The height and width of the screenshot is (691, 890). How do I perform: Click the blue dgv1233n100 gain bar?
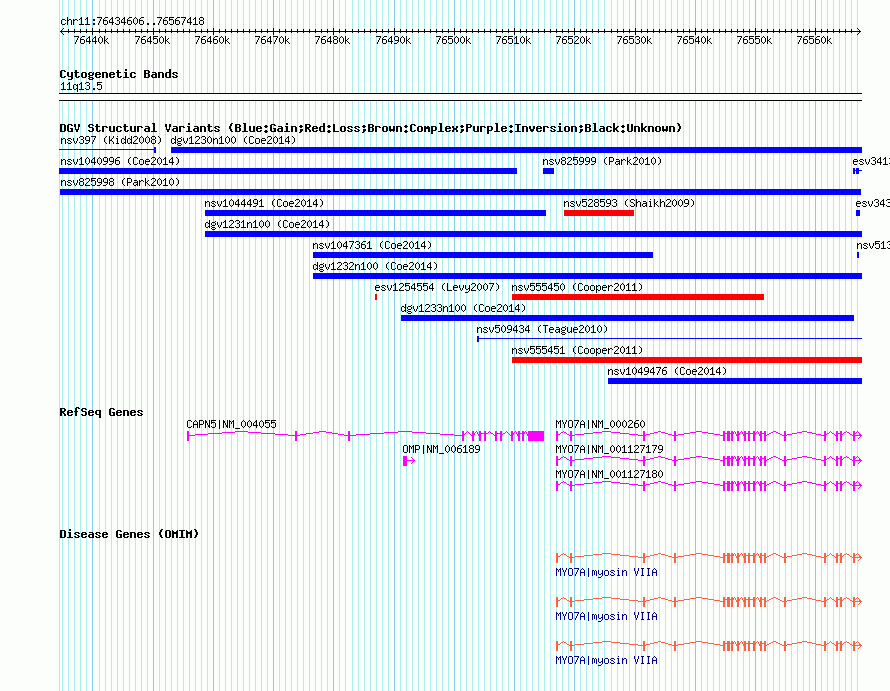point(627,318)
